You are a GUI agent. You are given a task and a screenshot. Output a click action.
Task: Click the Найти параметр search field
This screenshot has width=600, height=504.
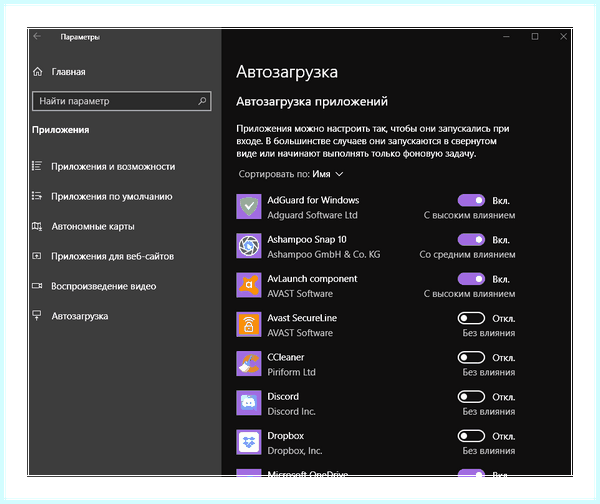(122, 101)
